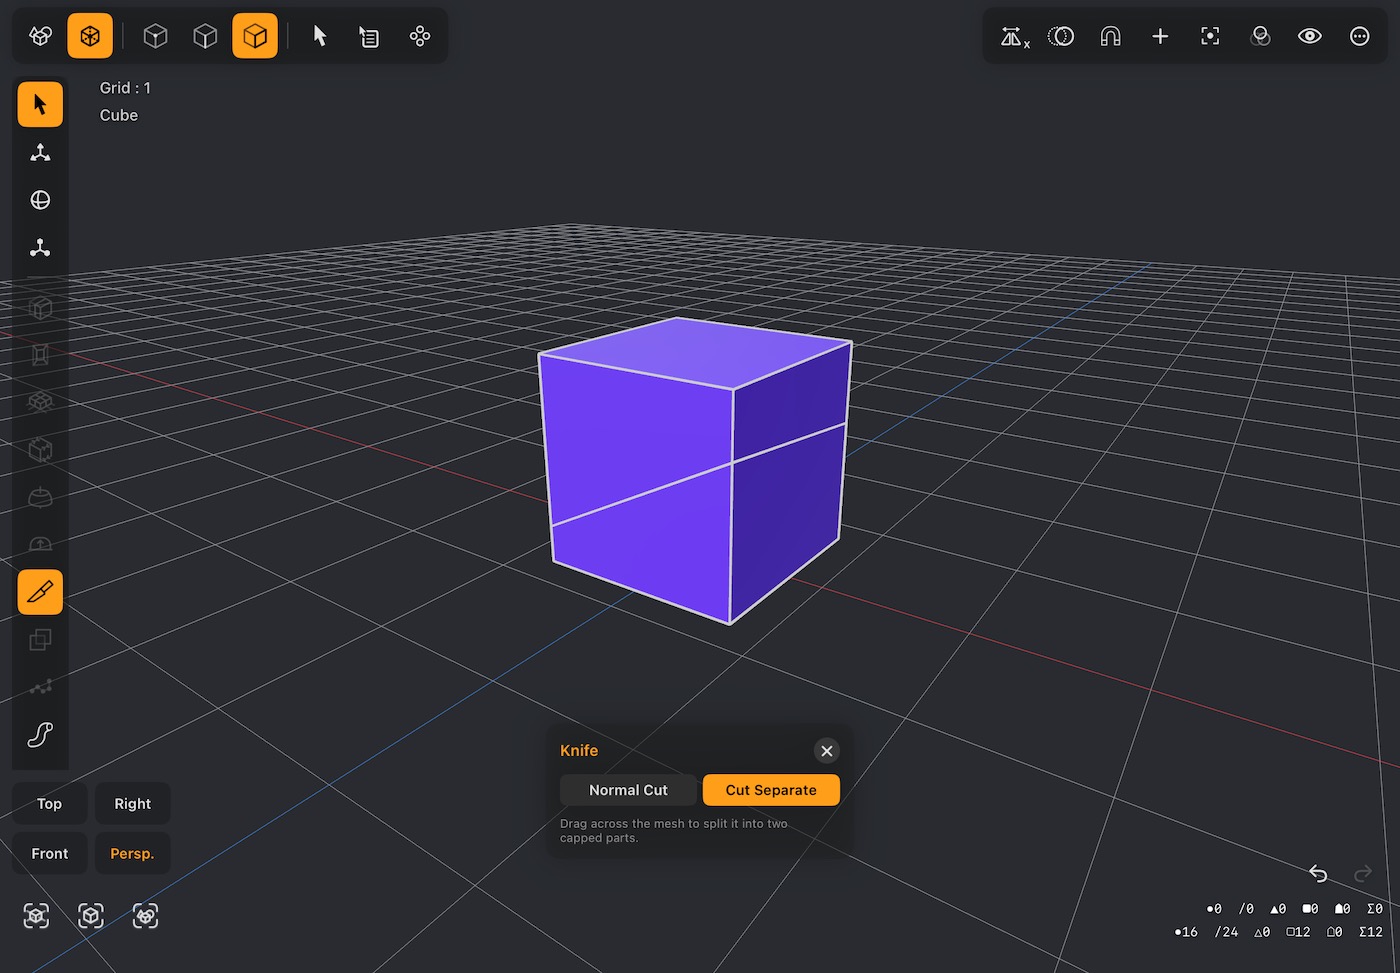Click the purple cube's top face
The height and width of the screenshot is (973, 1400).
(697, 352)
